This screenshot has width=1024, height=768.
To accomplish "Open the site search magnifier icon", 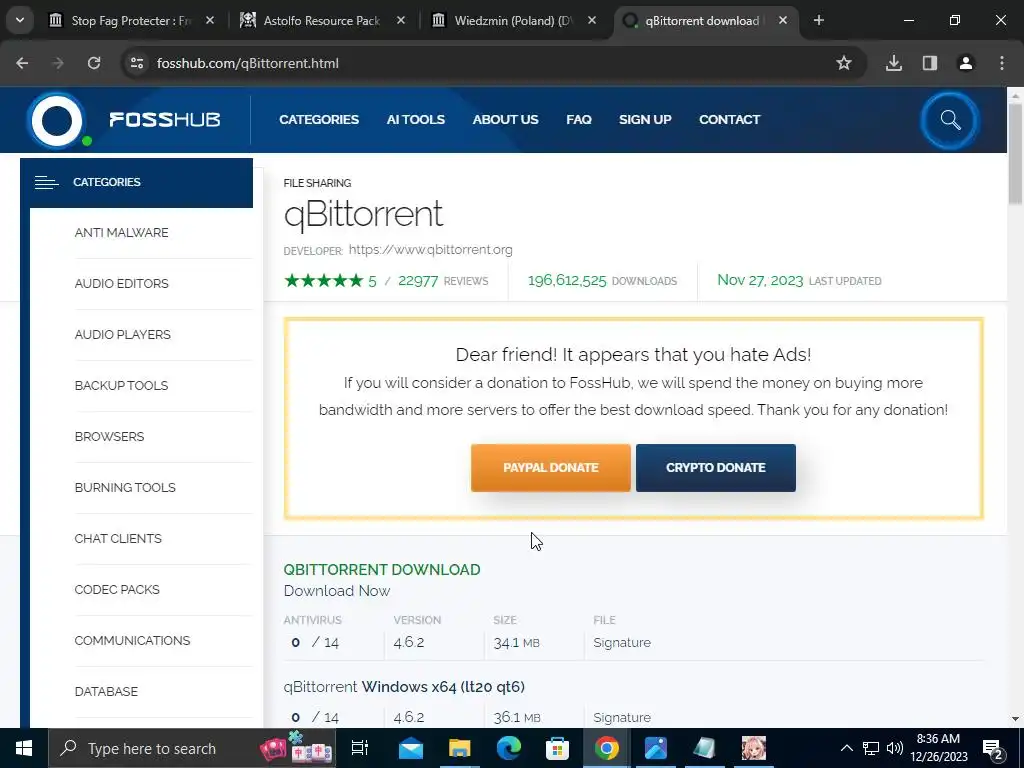I will pyautogui.click(x=950, y=120).
